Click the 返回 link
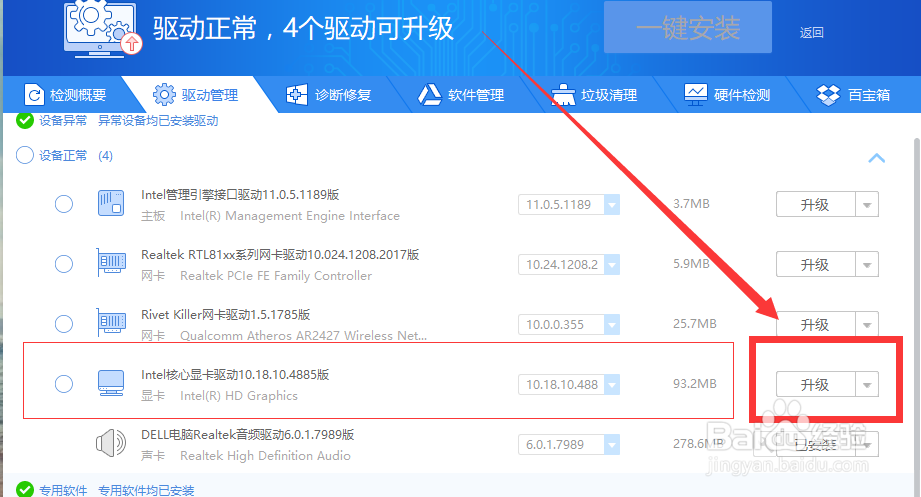 (811, 33)
